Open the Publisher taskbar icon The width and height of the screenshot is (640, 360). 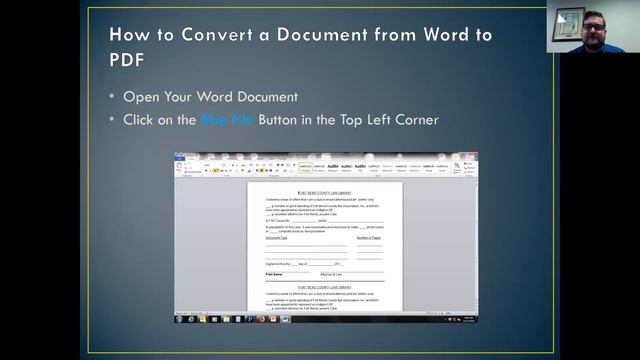point(250,319)
